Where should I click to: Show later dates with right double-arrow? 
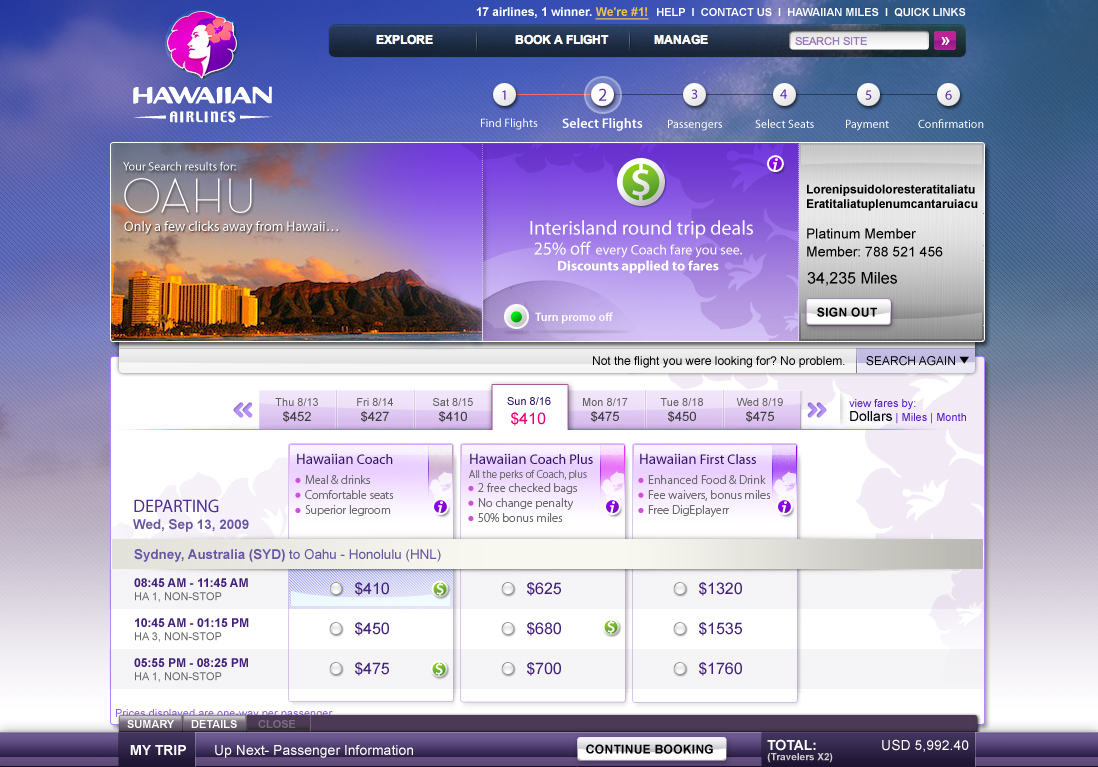(816, 410)
